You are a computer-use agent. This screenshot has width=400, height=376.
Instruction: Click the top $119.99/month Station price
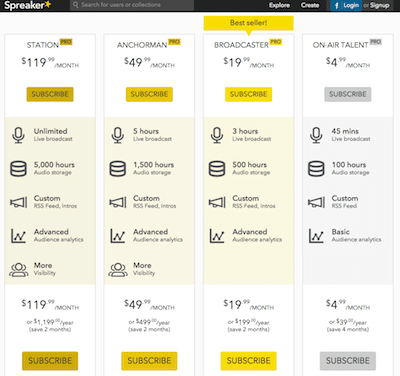pyautogui.click(x=50, y=62)
